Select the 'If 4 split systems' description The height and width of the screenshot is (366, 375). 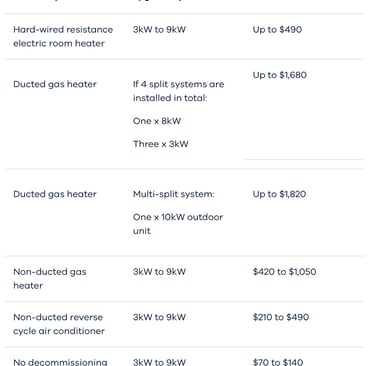[x=178, y=91]
